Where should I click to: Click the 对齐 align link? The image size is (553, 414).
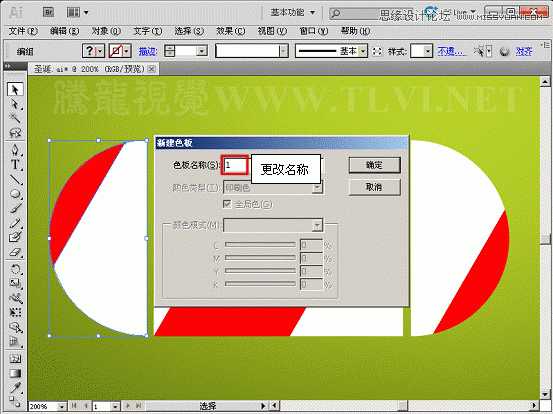[524, 51]
